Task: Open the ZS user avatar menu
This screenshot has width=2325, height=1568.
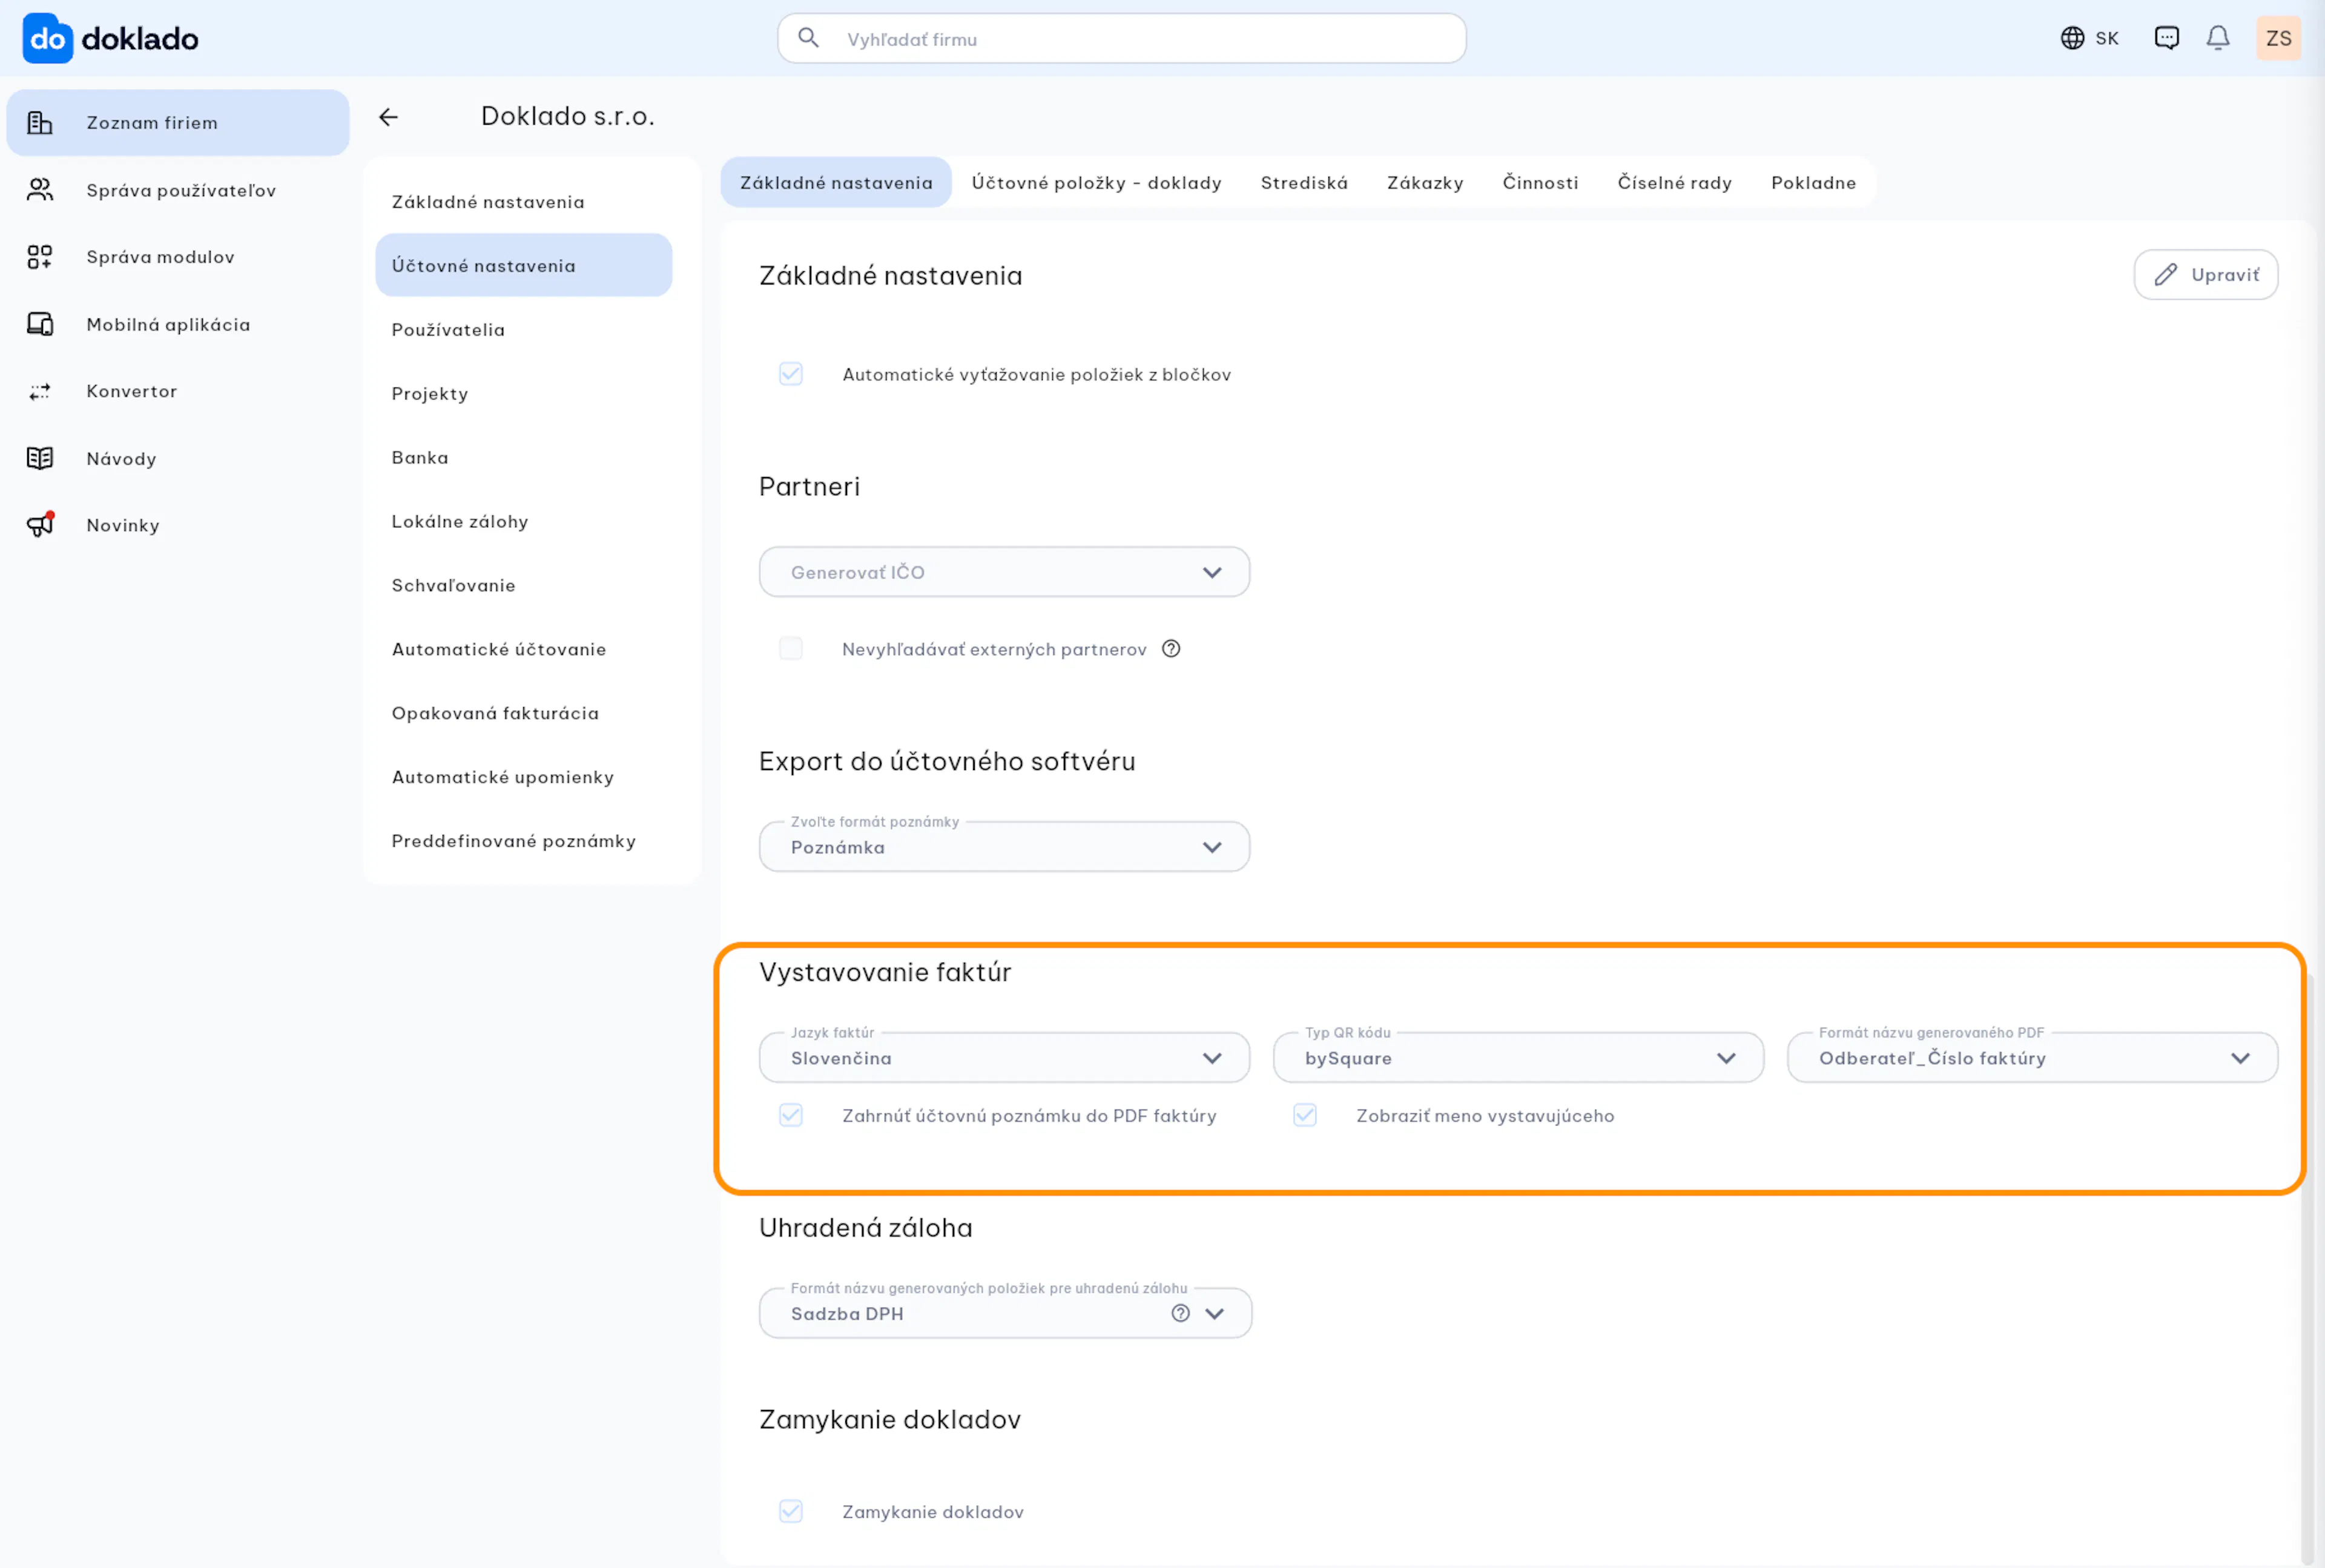Action: click(2278, 38)
